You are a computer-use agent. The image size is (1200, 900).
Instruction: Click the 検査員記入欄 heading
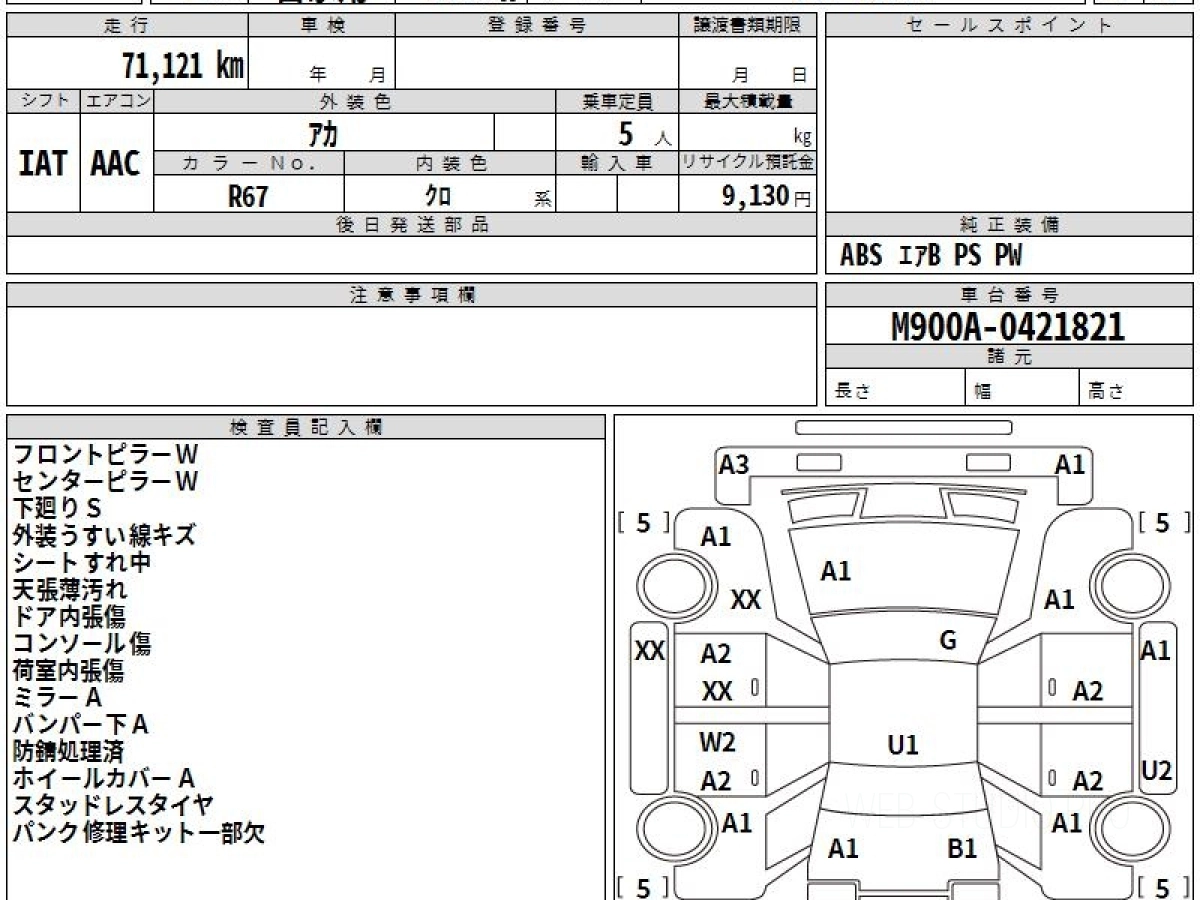click(x=306, y=427)
